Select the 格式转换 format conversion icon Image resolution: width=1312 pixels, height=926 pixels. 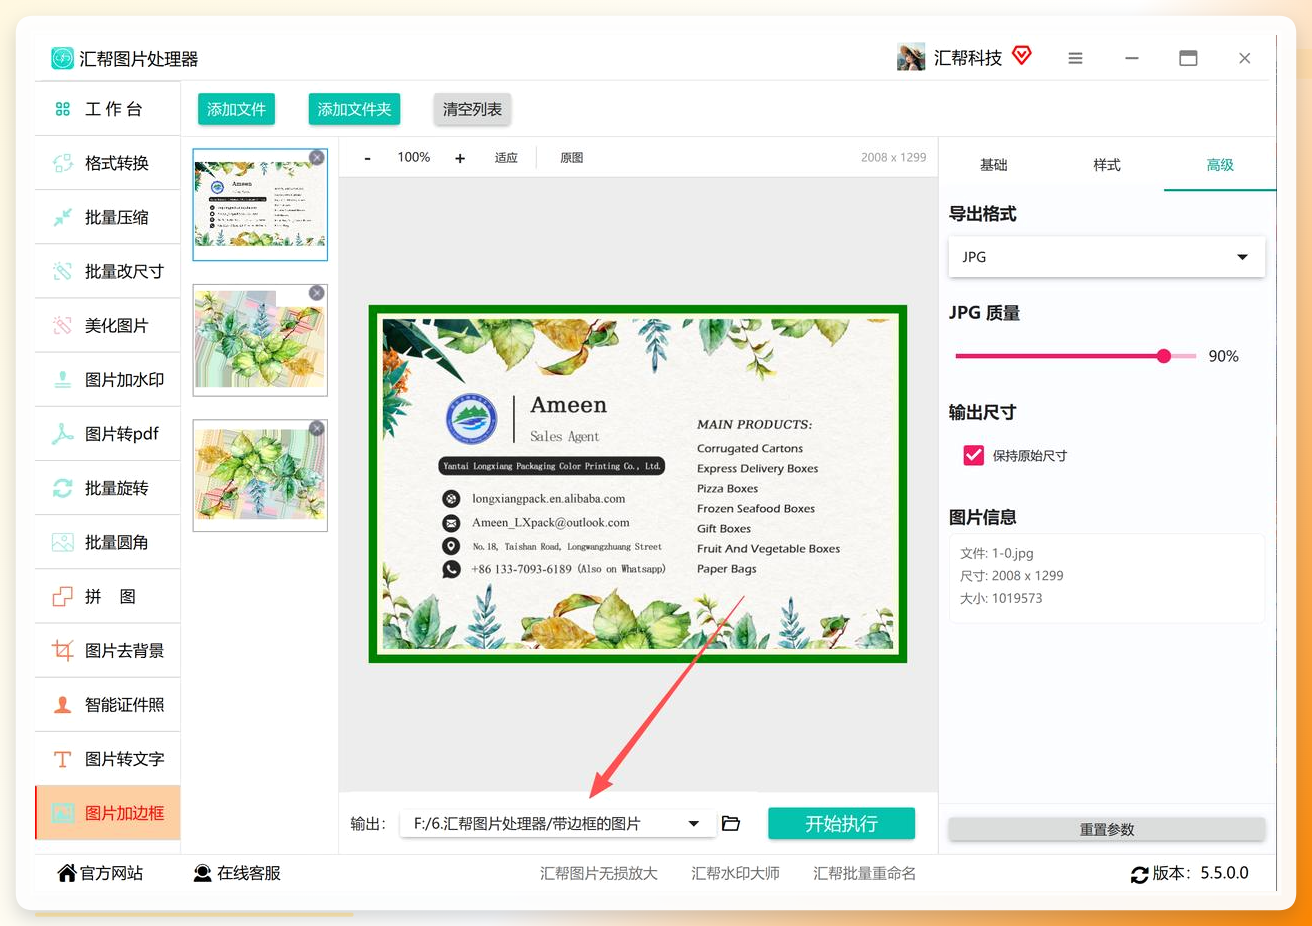(63, 163)
